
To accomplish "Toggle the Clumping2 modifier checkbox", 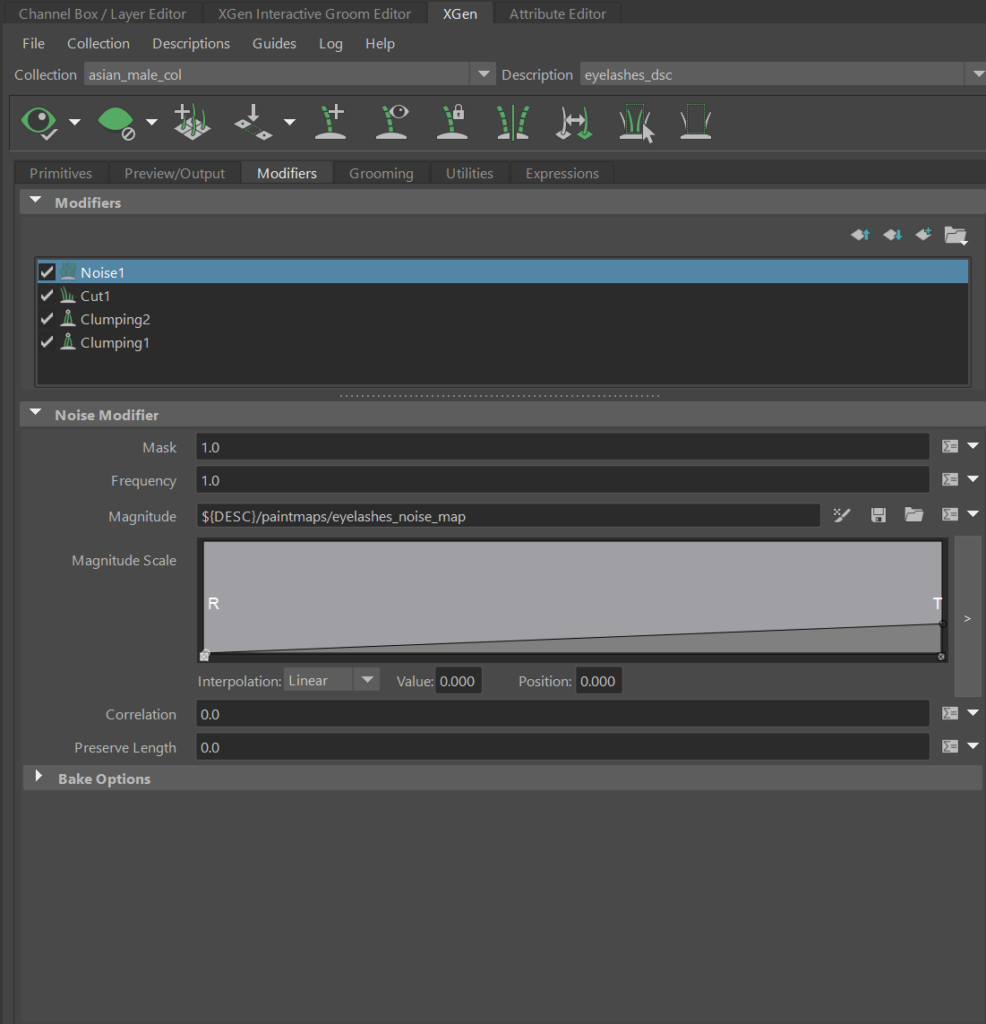I will (47, 319).
